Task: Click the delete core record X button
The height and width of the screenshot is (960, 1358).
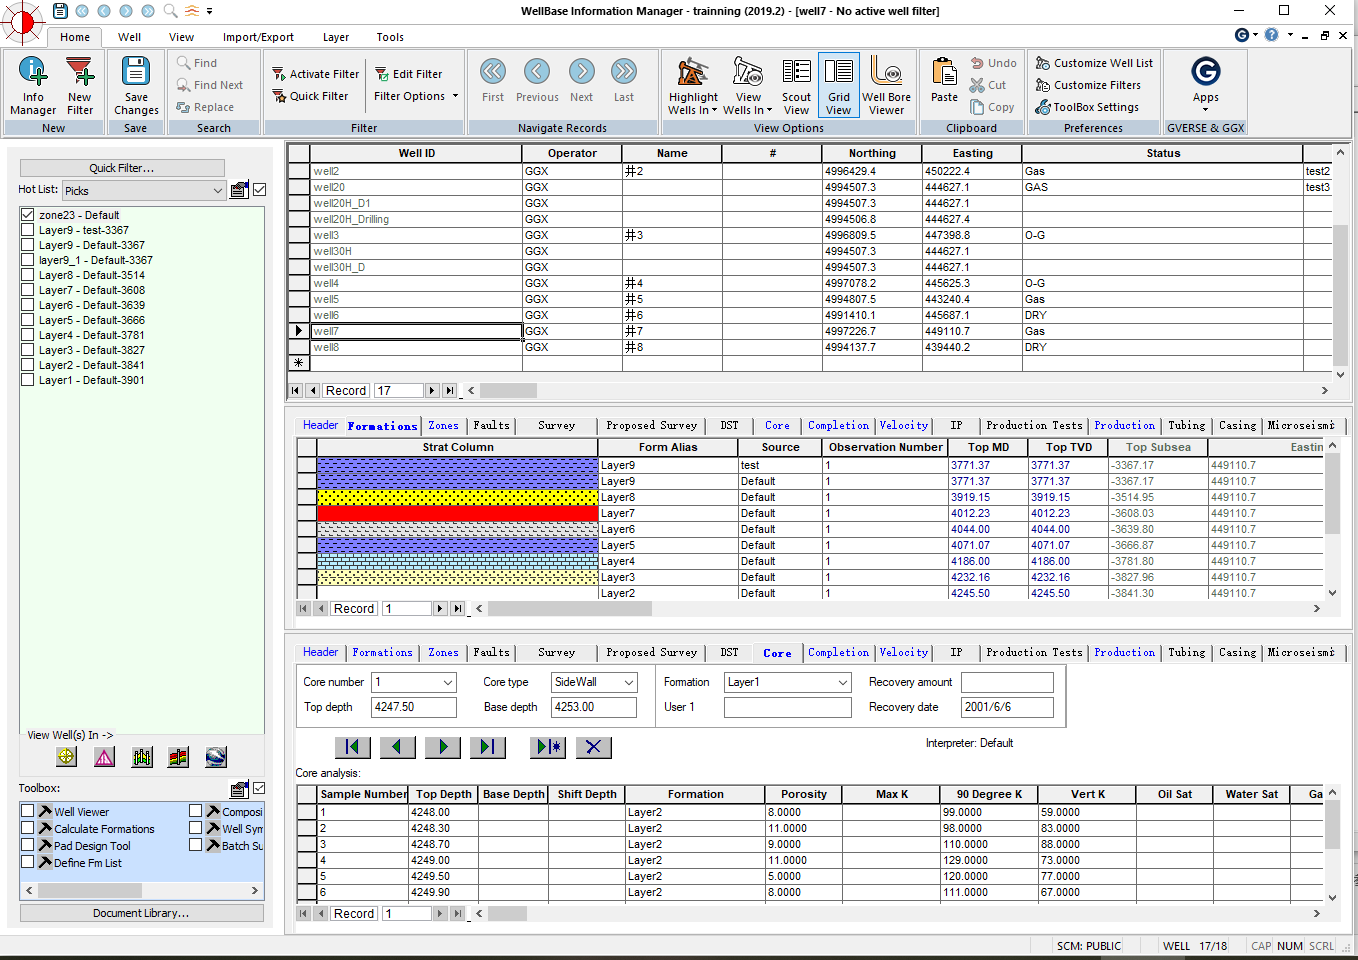Action: [593, 747]
